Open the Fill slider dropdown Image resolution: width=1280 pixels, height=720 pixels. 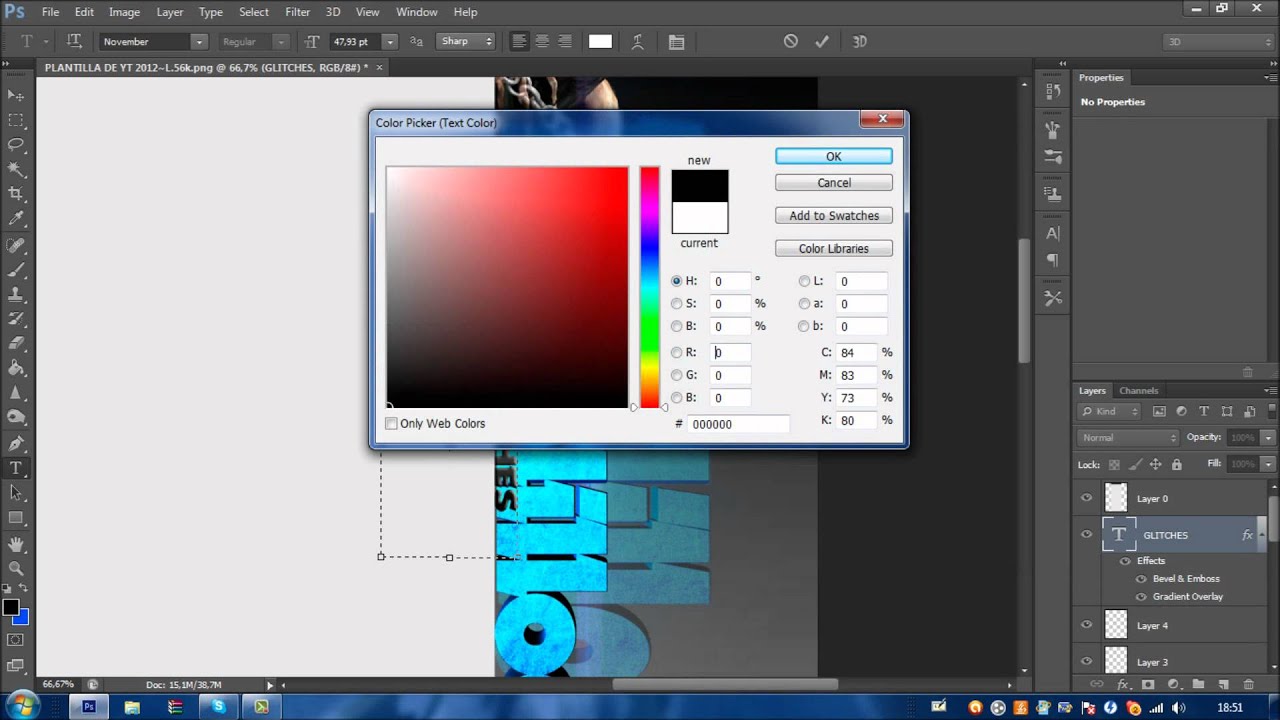1268,464
